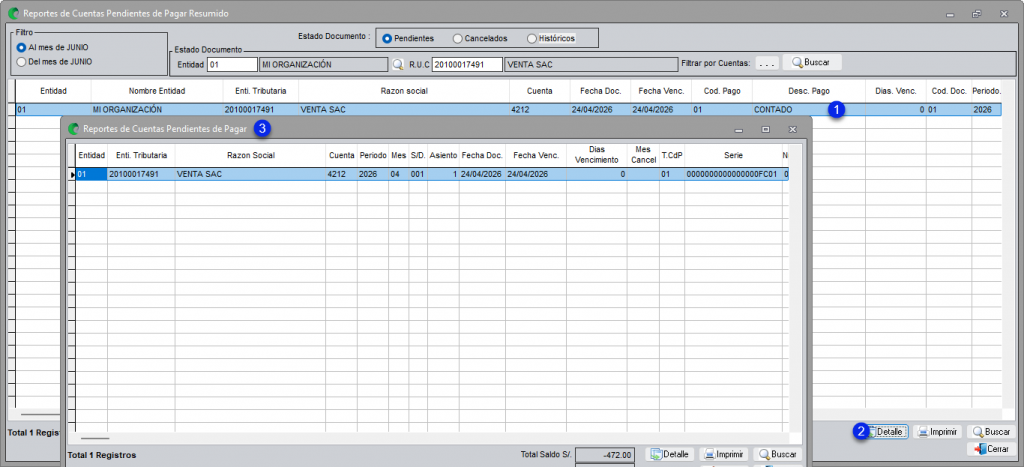
Task: Click 'Razon Social' column header in front window
Action: point(251,155)
